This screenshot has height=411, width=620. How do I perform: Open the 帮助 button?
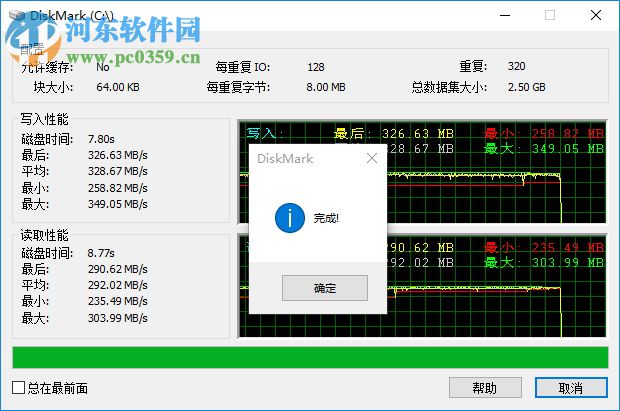coord(485,388)
